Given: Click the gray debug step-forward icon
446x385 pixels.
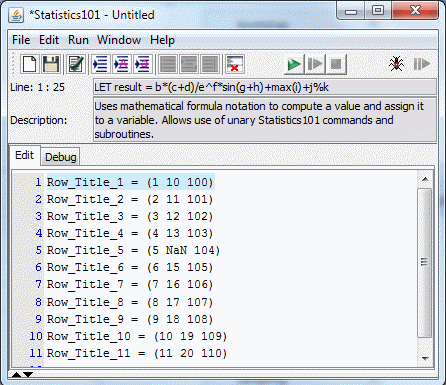Looking at the screenshot, I should tap(422, 63).
